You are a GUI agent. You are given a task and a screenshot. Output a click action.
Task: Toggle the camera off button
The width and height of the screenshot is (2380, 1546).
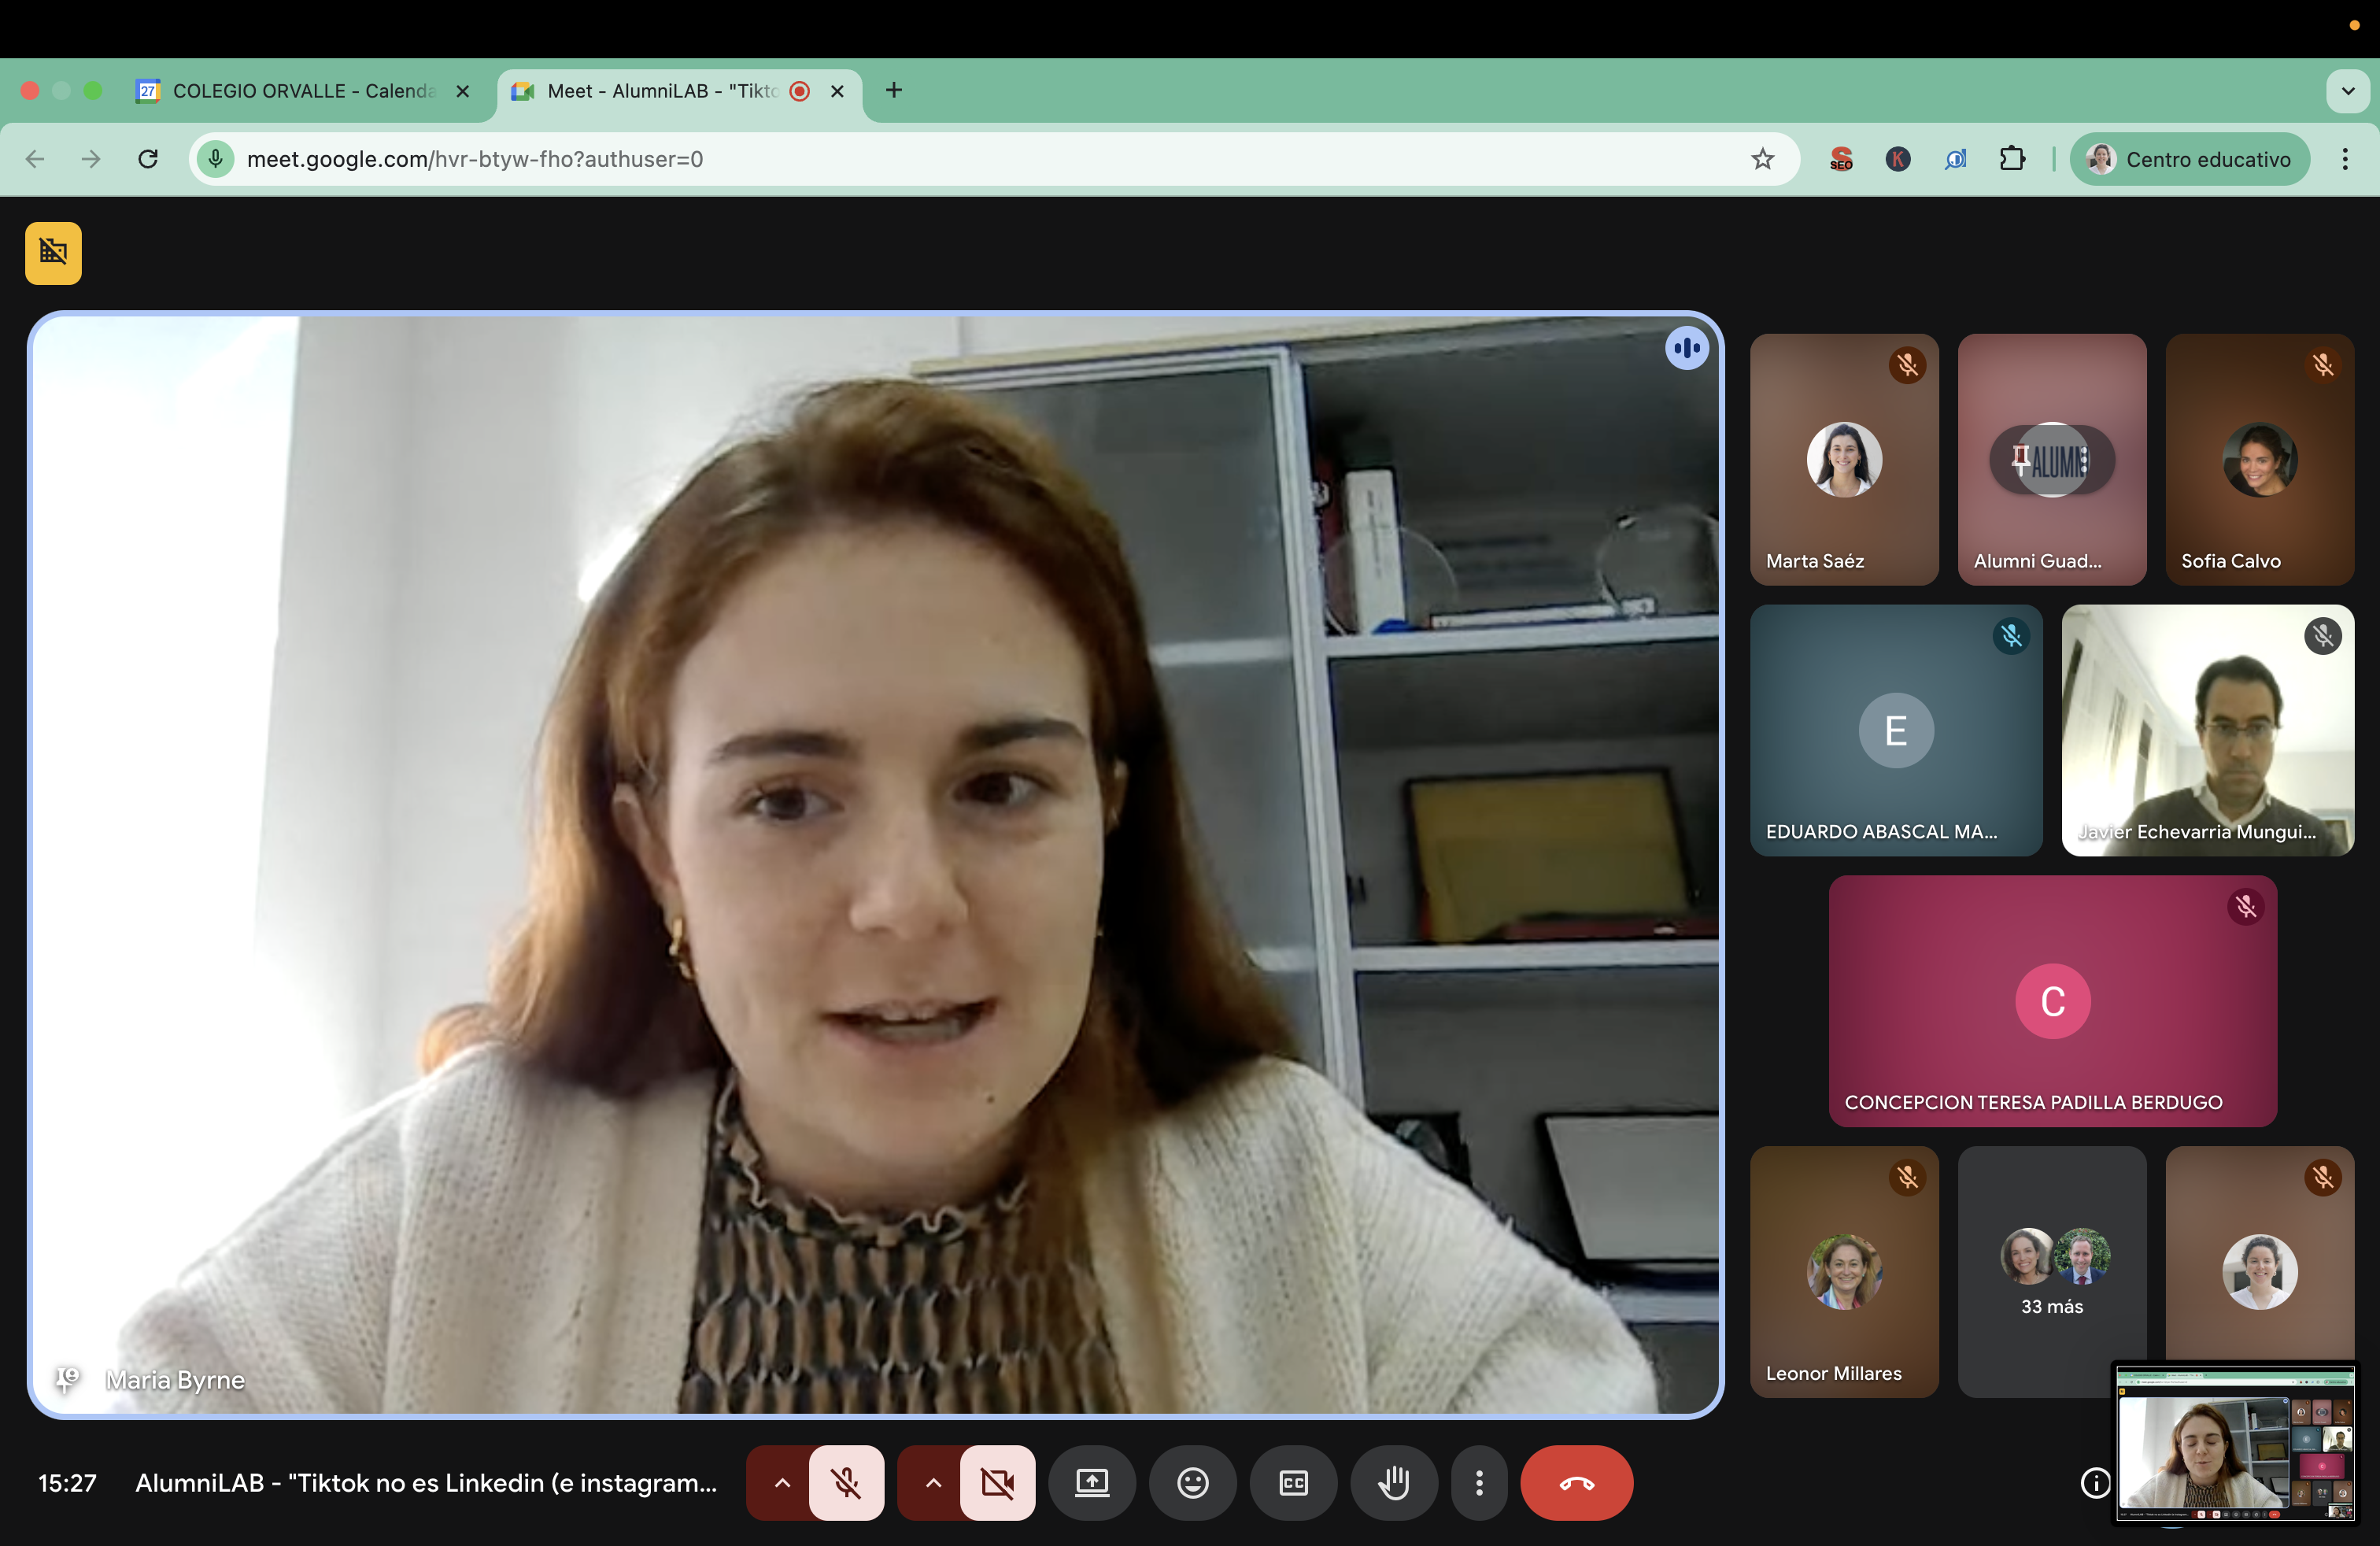(x=997, y=1482)
